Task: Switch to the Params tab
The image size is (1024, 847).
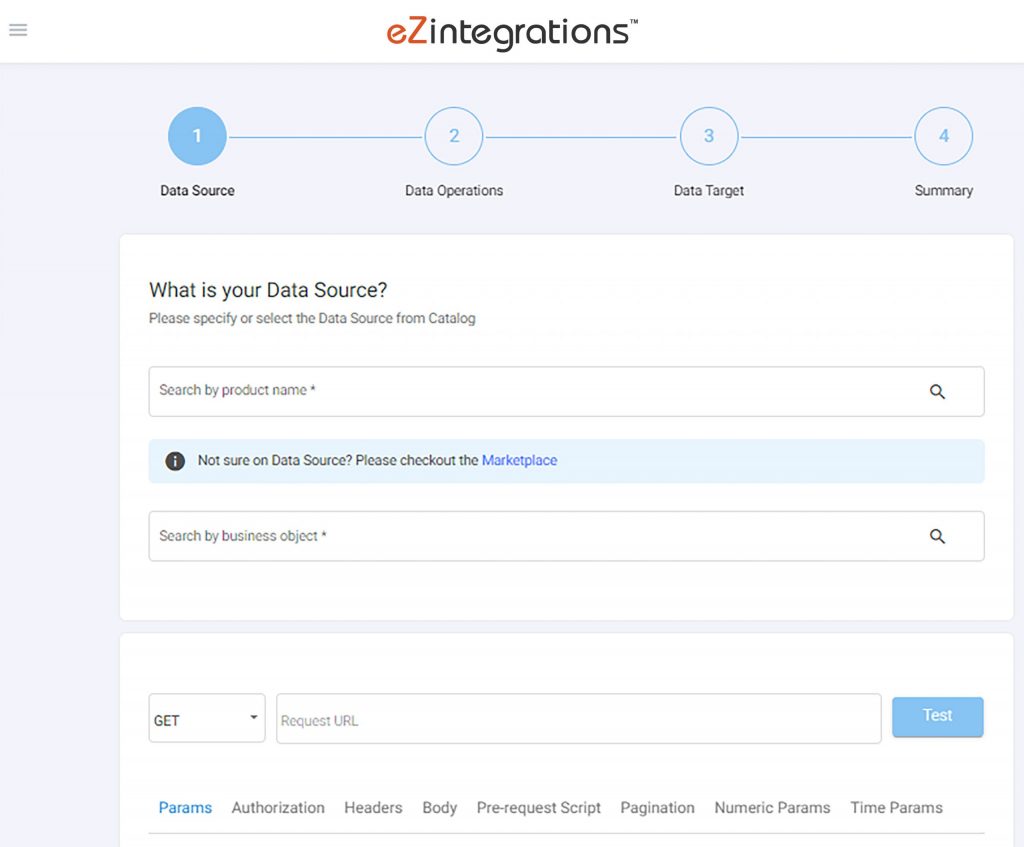Action: 185,808
